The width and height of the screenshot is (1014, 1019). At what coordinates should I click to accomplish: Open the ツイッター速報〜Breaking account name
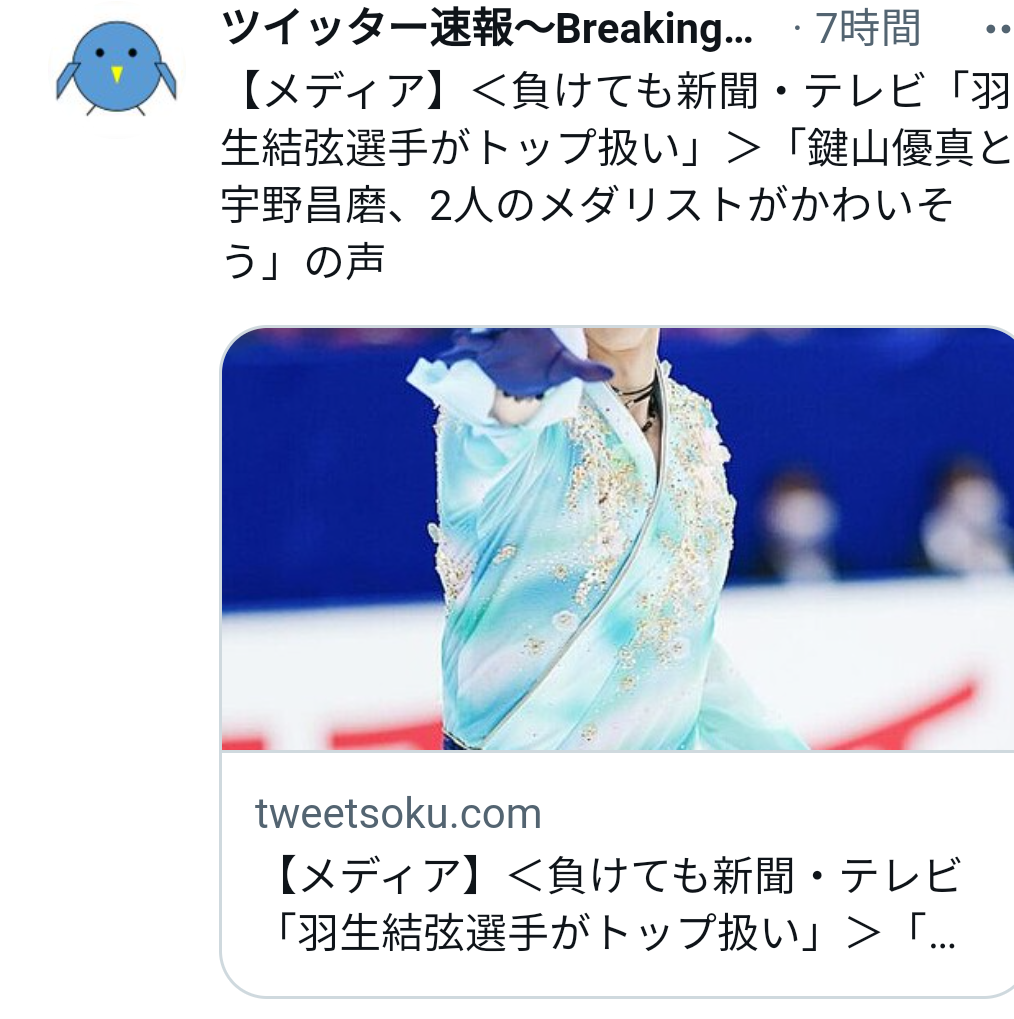coord(486,29)
